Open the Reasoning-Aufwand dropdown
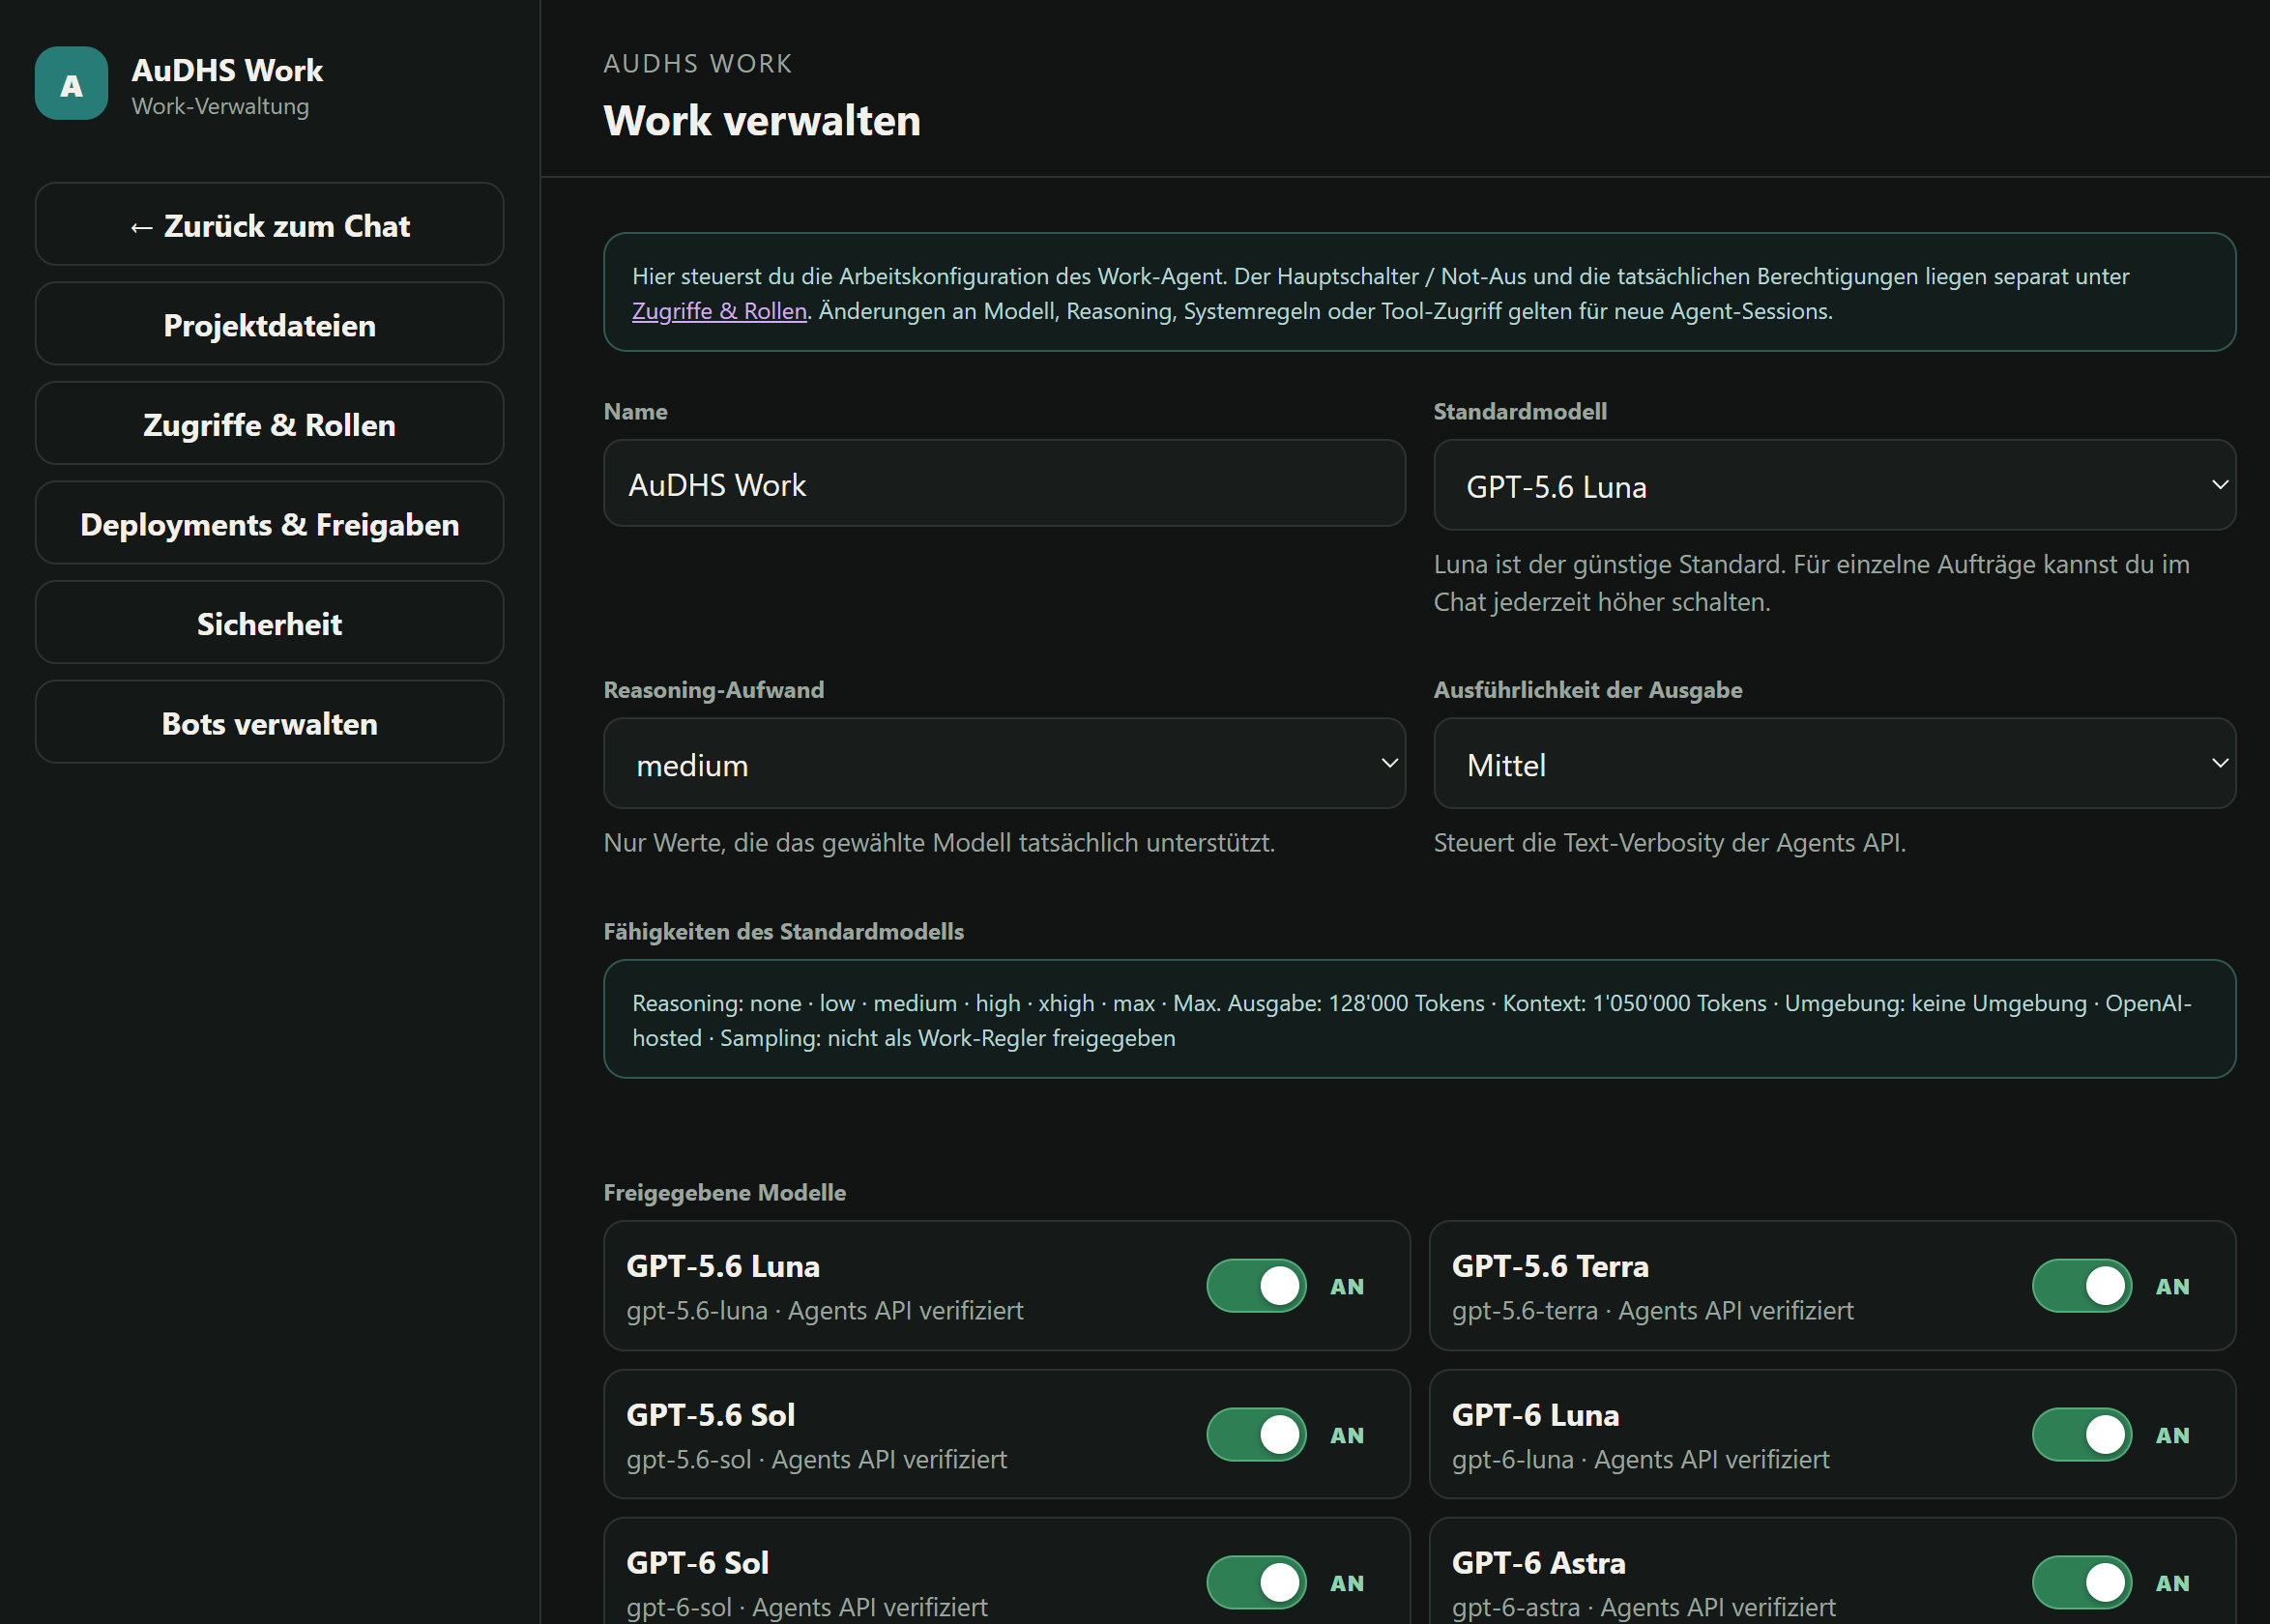2270x1624 pixels. [x=1004, y=764]
